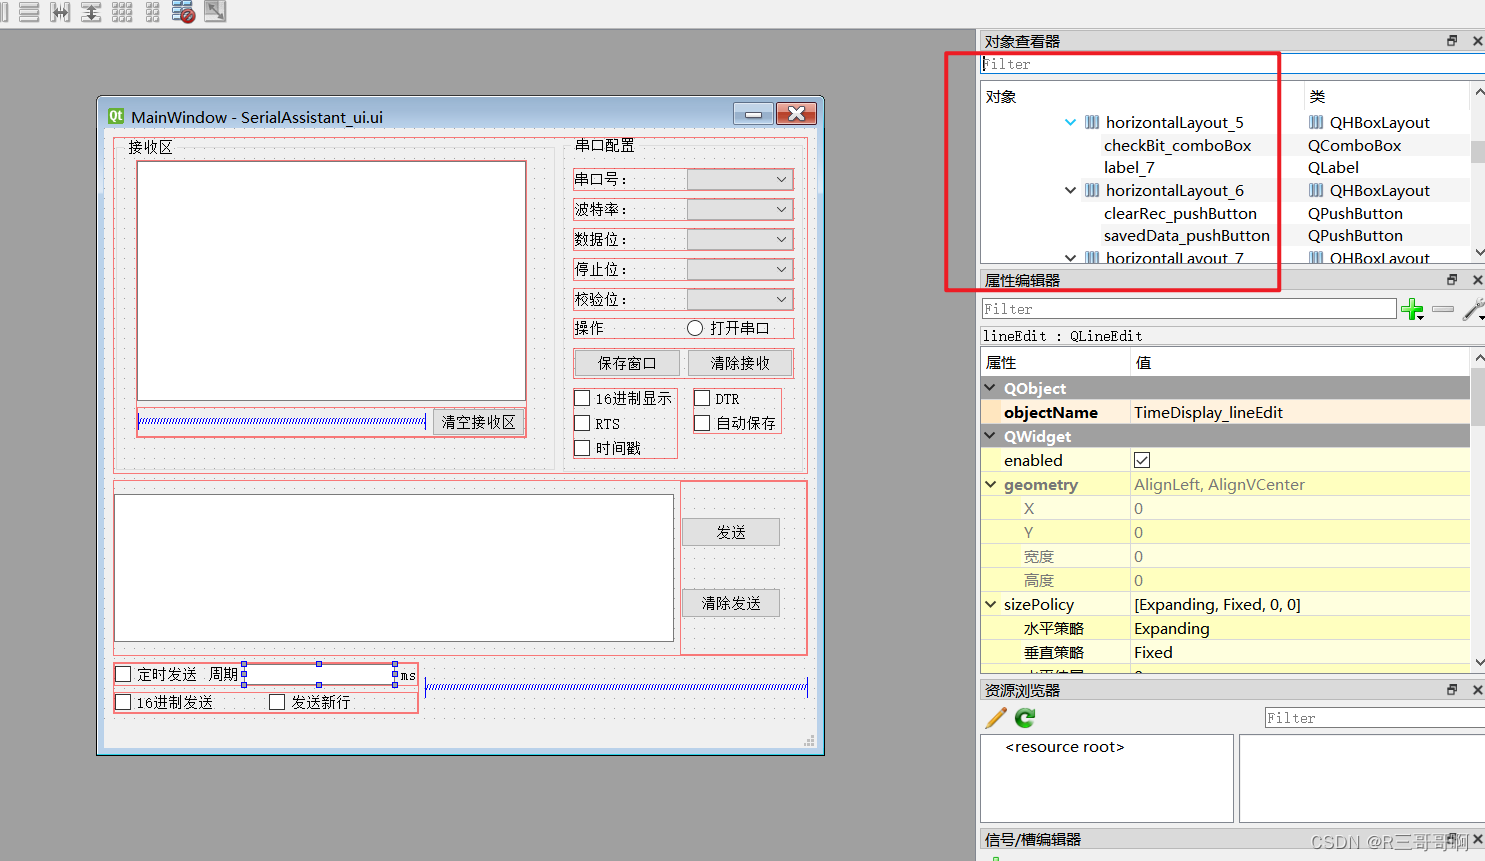Apply vertical splitter layout tool
This screenshot has width=1485, height=861.
point(91,12)
